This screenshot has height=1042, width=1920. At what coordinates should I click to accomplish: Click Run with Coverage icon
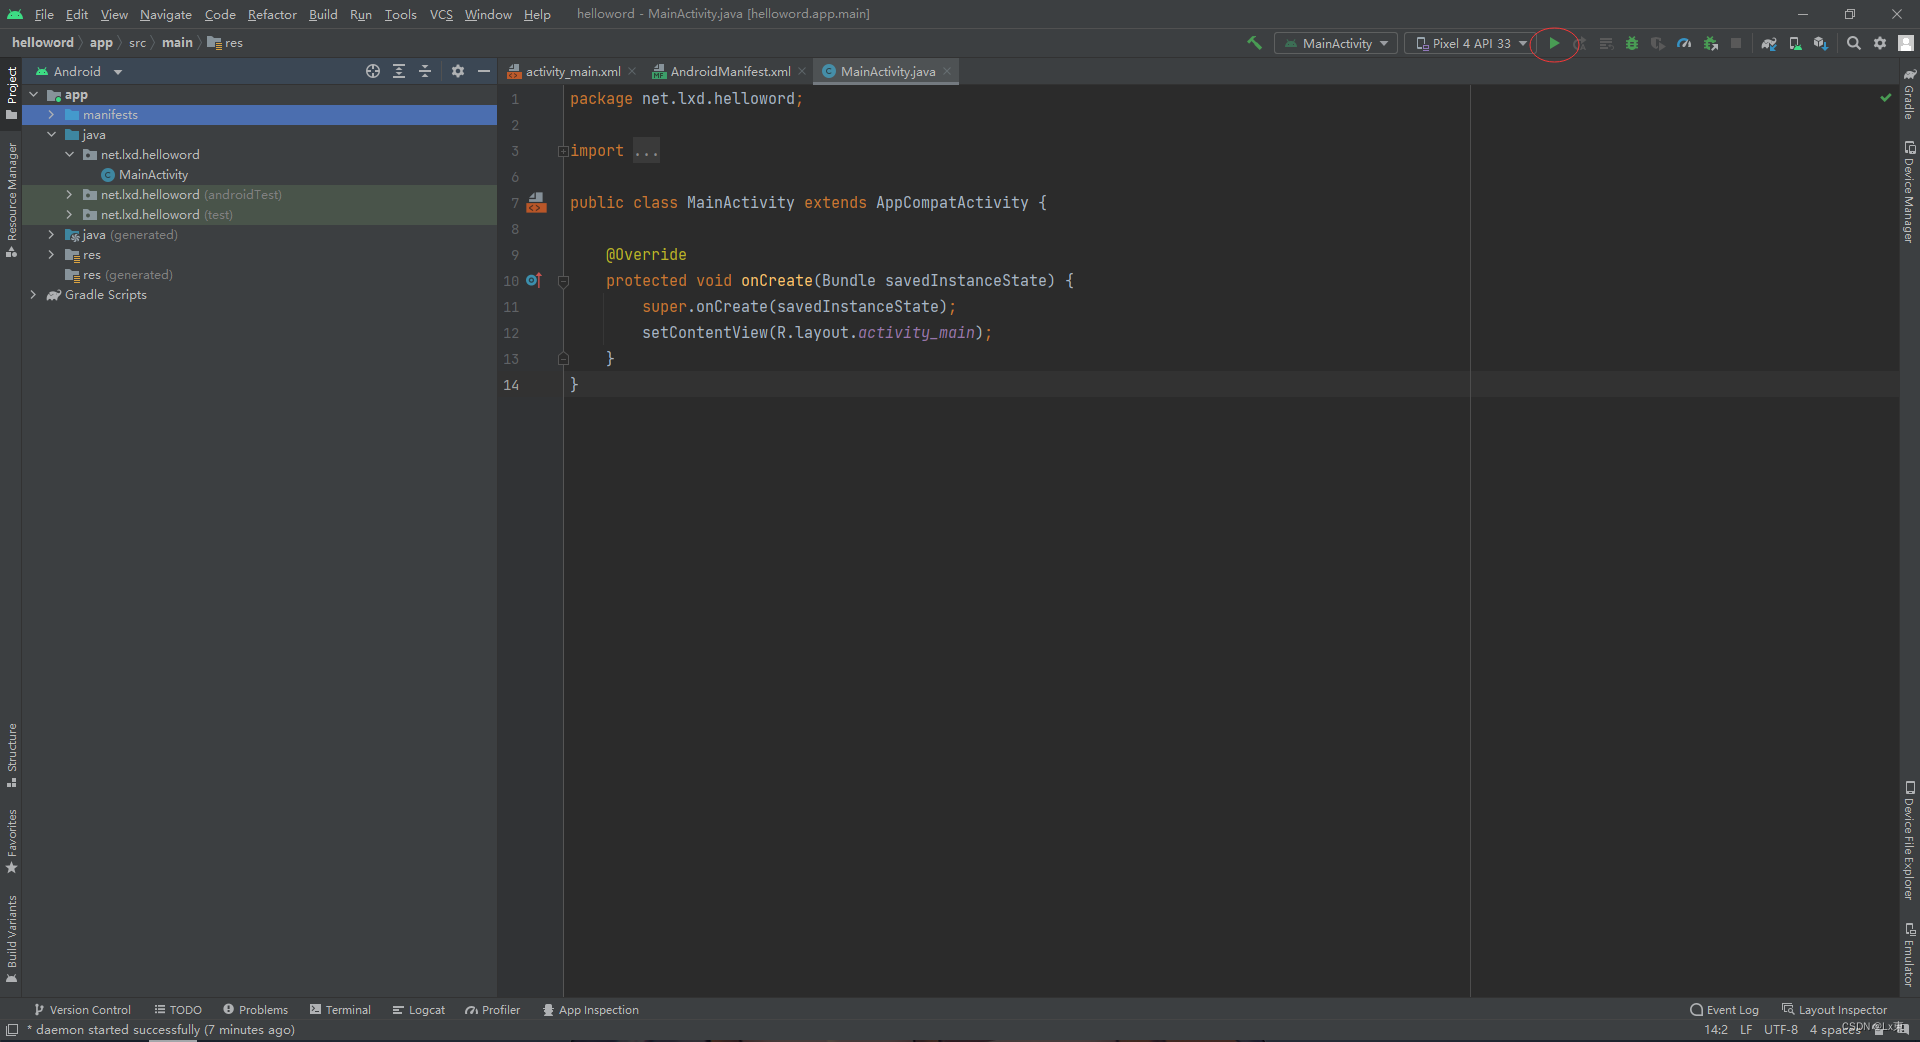(1658, 43)
